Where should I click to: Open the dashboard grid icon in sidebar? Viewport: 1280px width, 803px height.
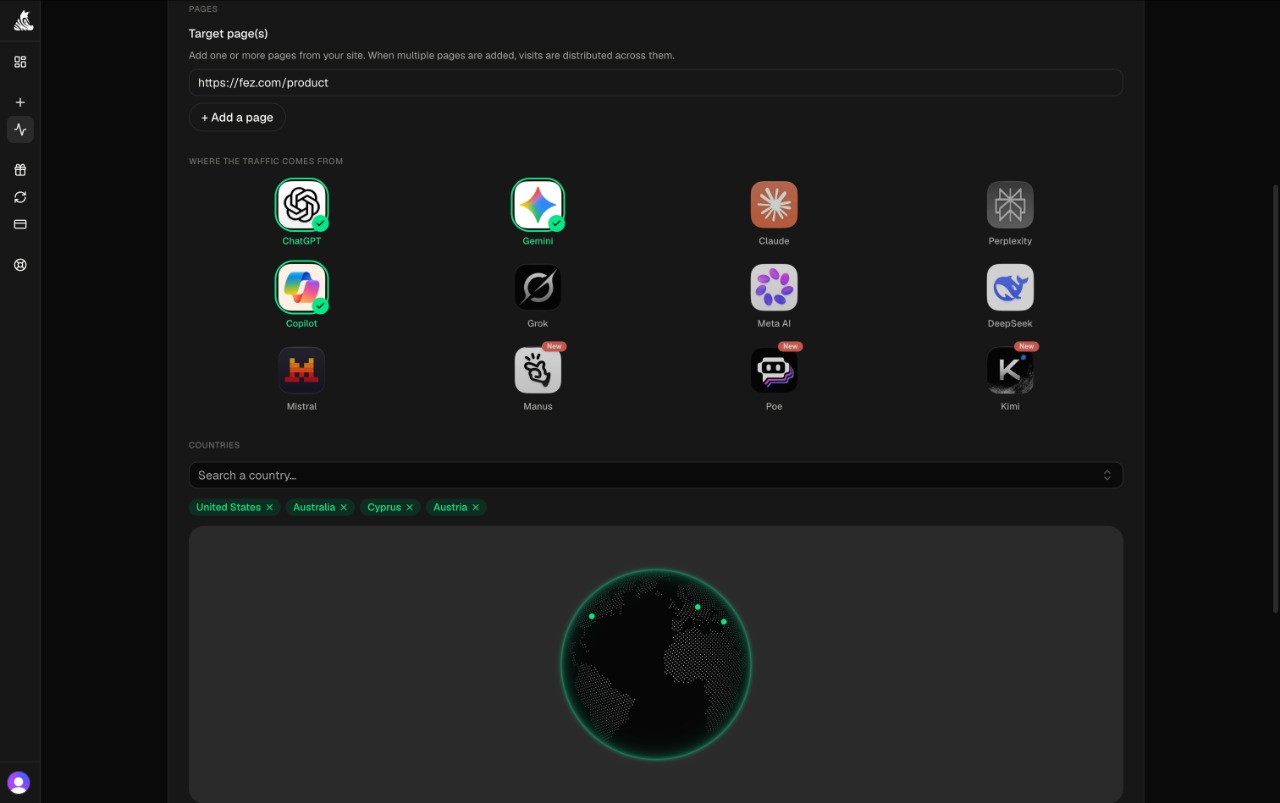tap(20, 62)
